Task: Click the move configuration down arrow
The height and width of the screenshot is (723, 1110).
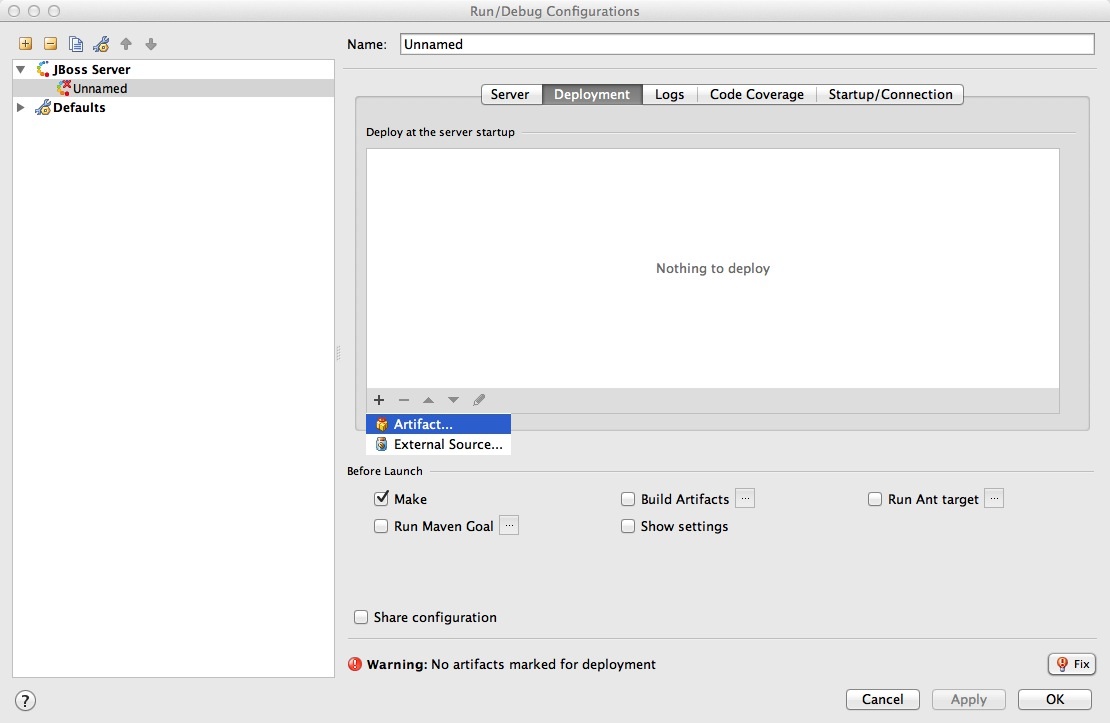Action: tap(151, 44)
